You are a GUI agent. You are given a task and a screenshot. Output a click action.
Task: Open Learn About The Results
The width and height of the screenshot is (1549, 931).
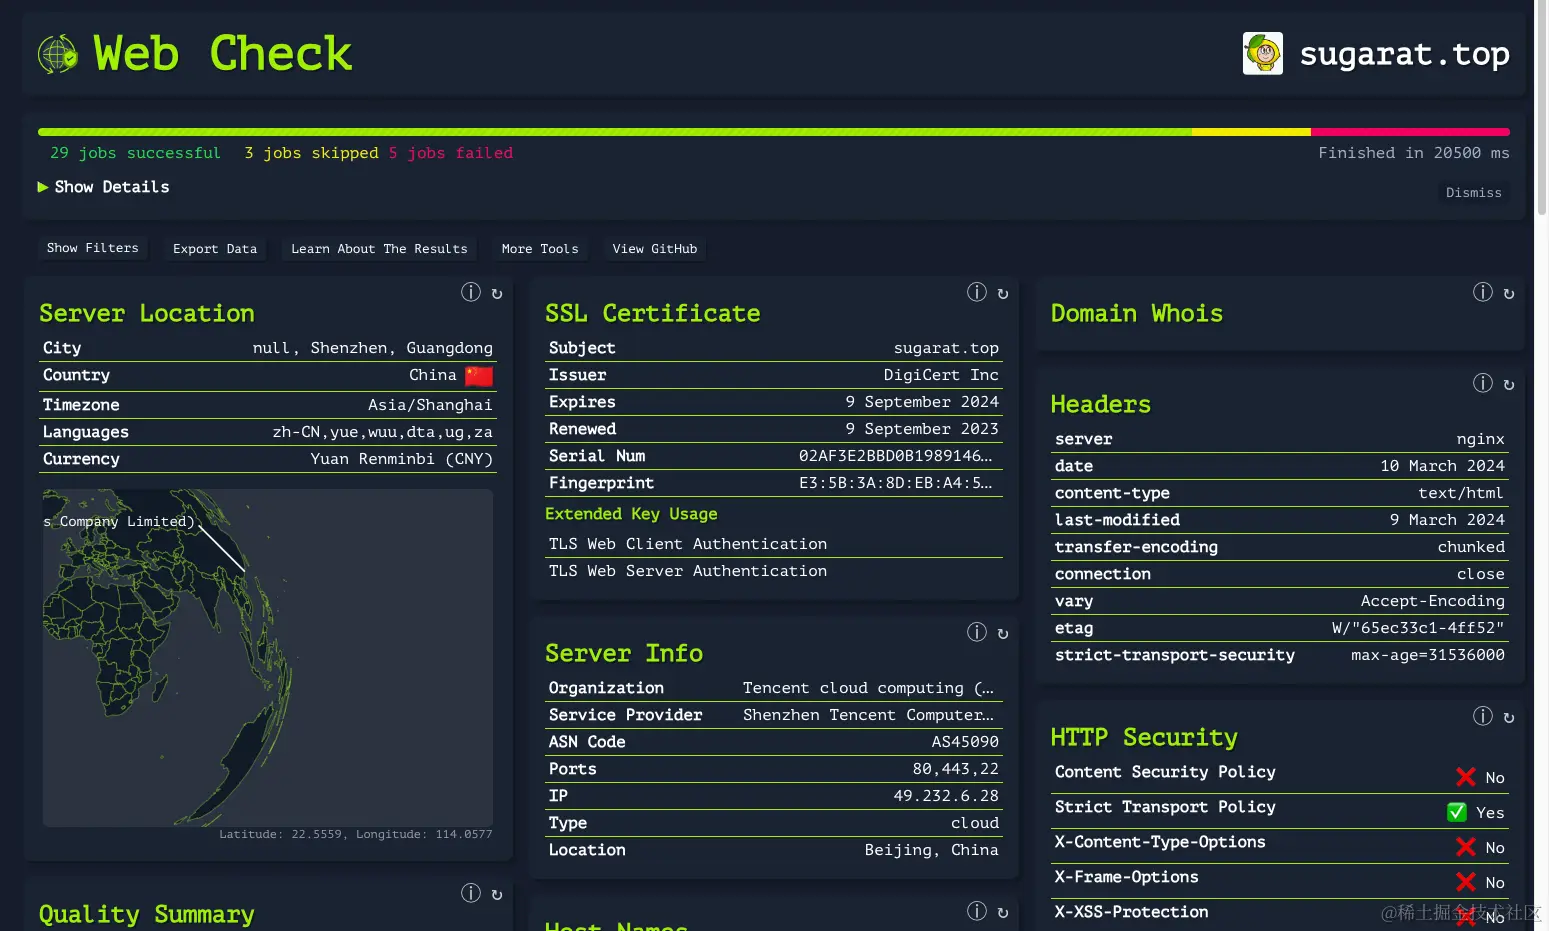(x=379, y=249)
